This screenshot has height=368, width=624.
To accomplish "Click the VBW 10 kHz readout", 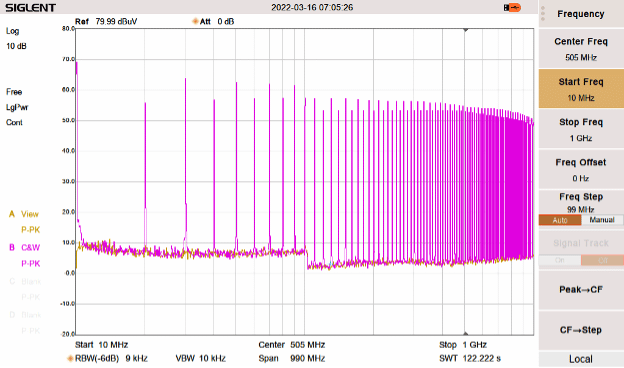I will click(201, 358).
